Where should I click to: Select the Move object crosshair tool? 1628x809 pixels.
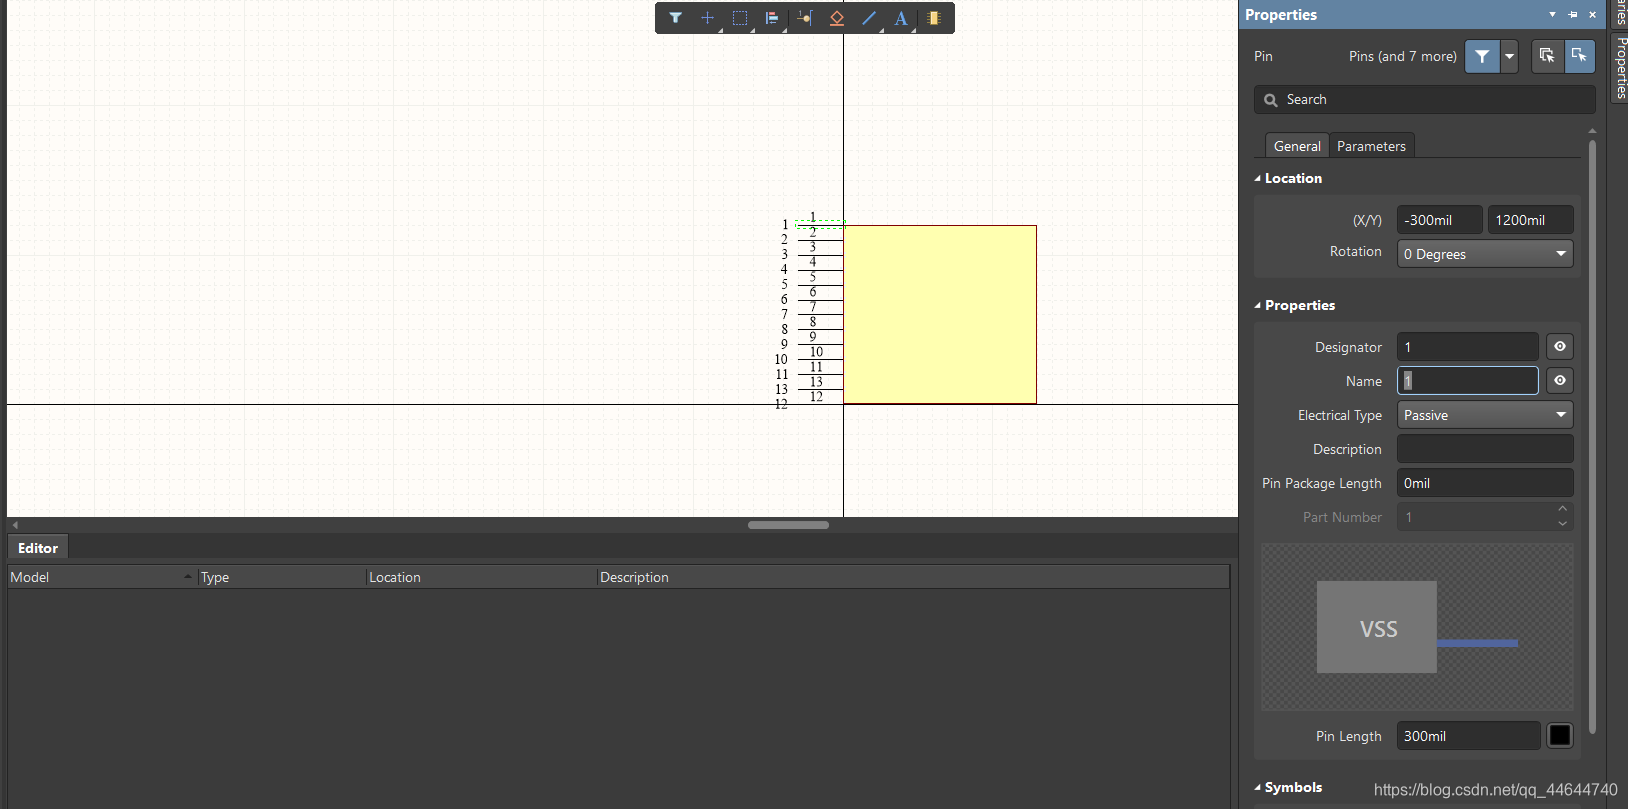coord(707,18)
